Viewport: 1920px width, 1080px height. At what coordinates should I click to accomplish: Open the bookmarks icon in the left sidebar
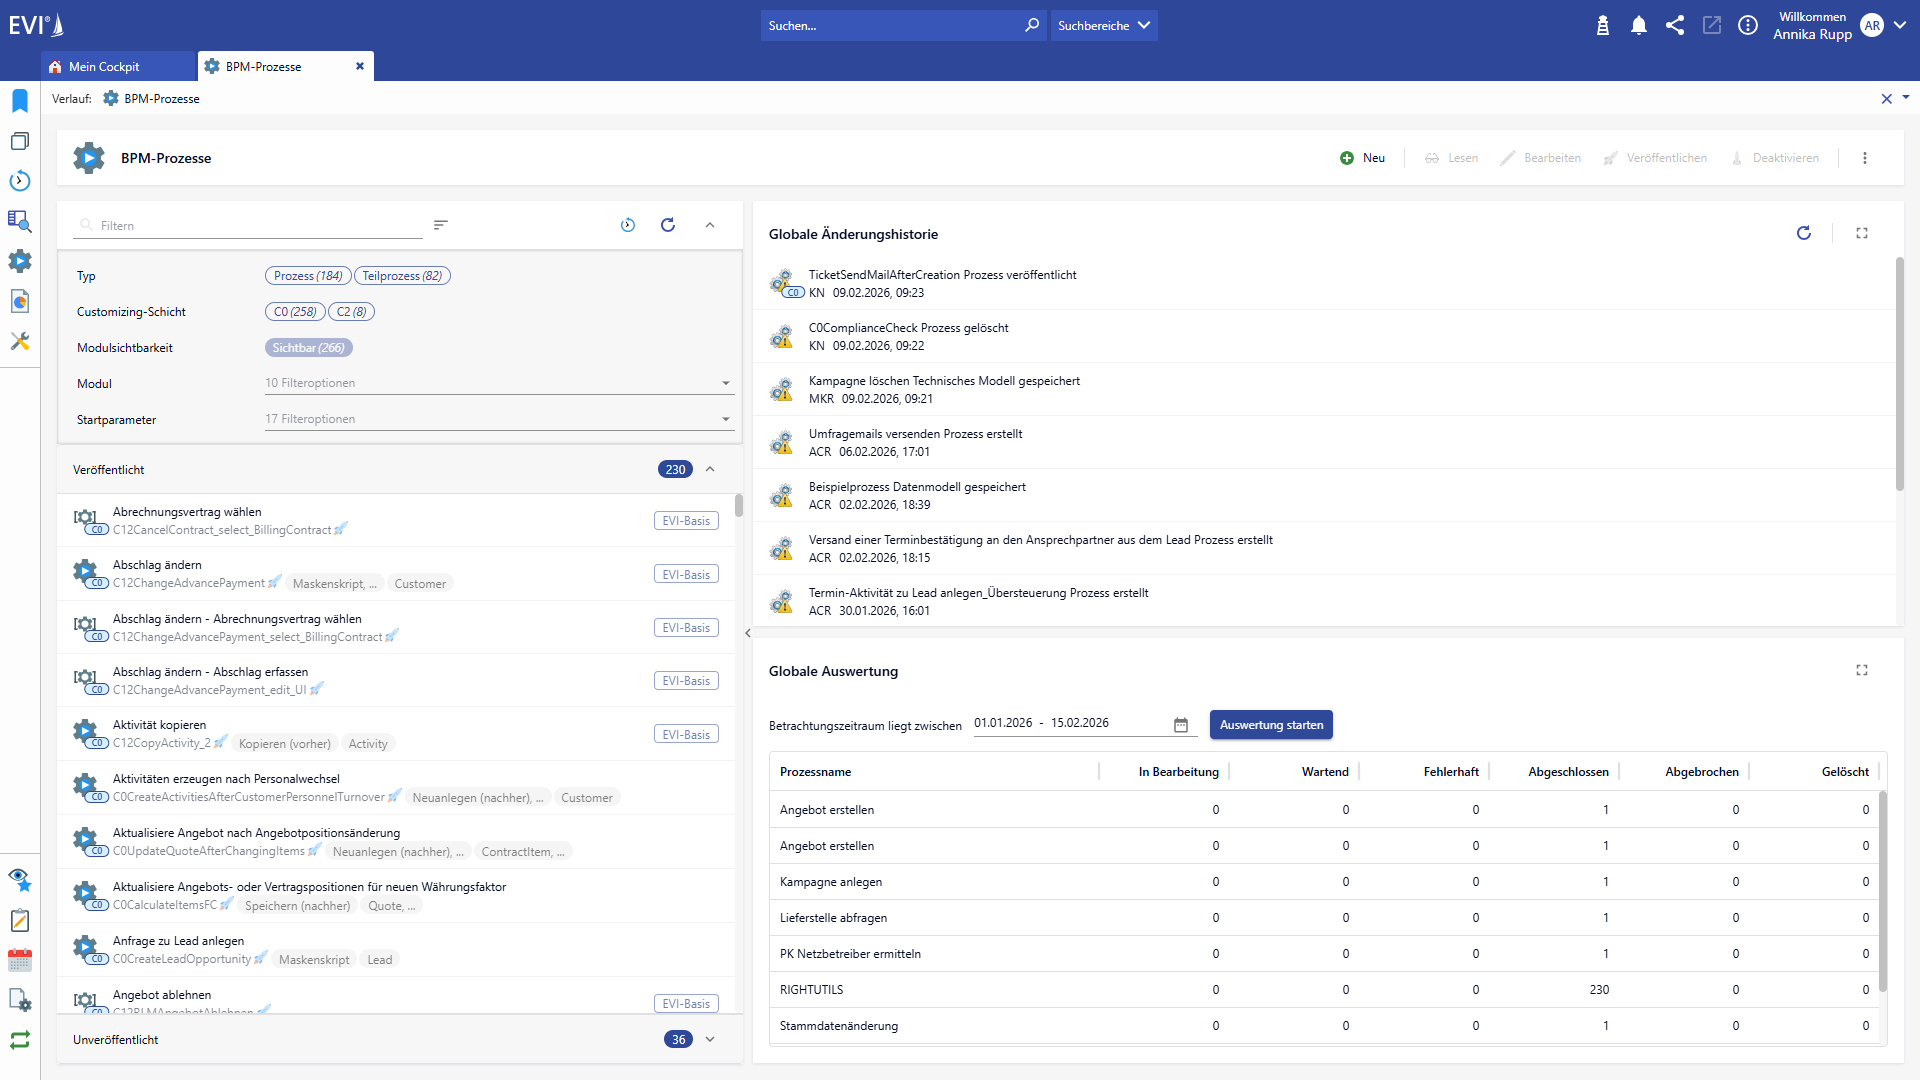[19, 100]
